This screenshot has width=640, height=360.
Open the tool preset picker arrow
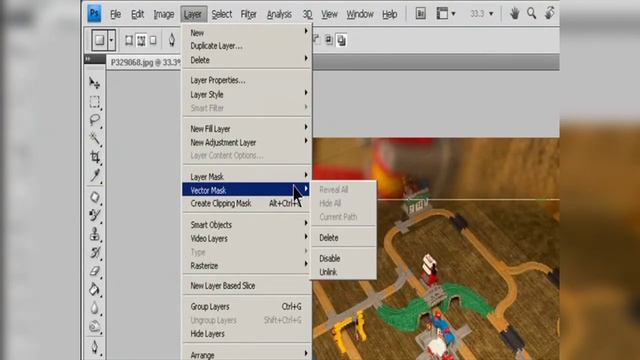pyautogui.click(x=111, y=40)
